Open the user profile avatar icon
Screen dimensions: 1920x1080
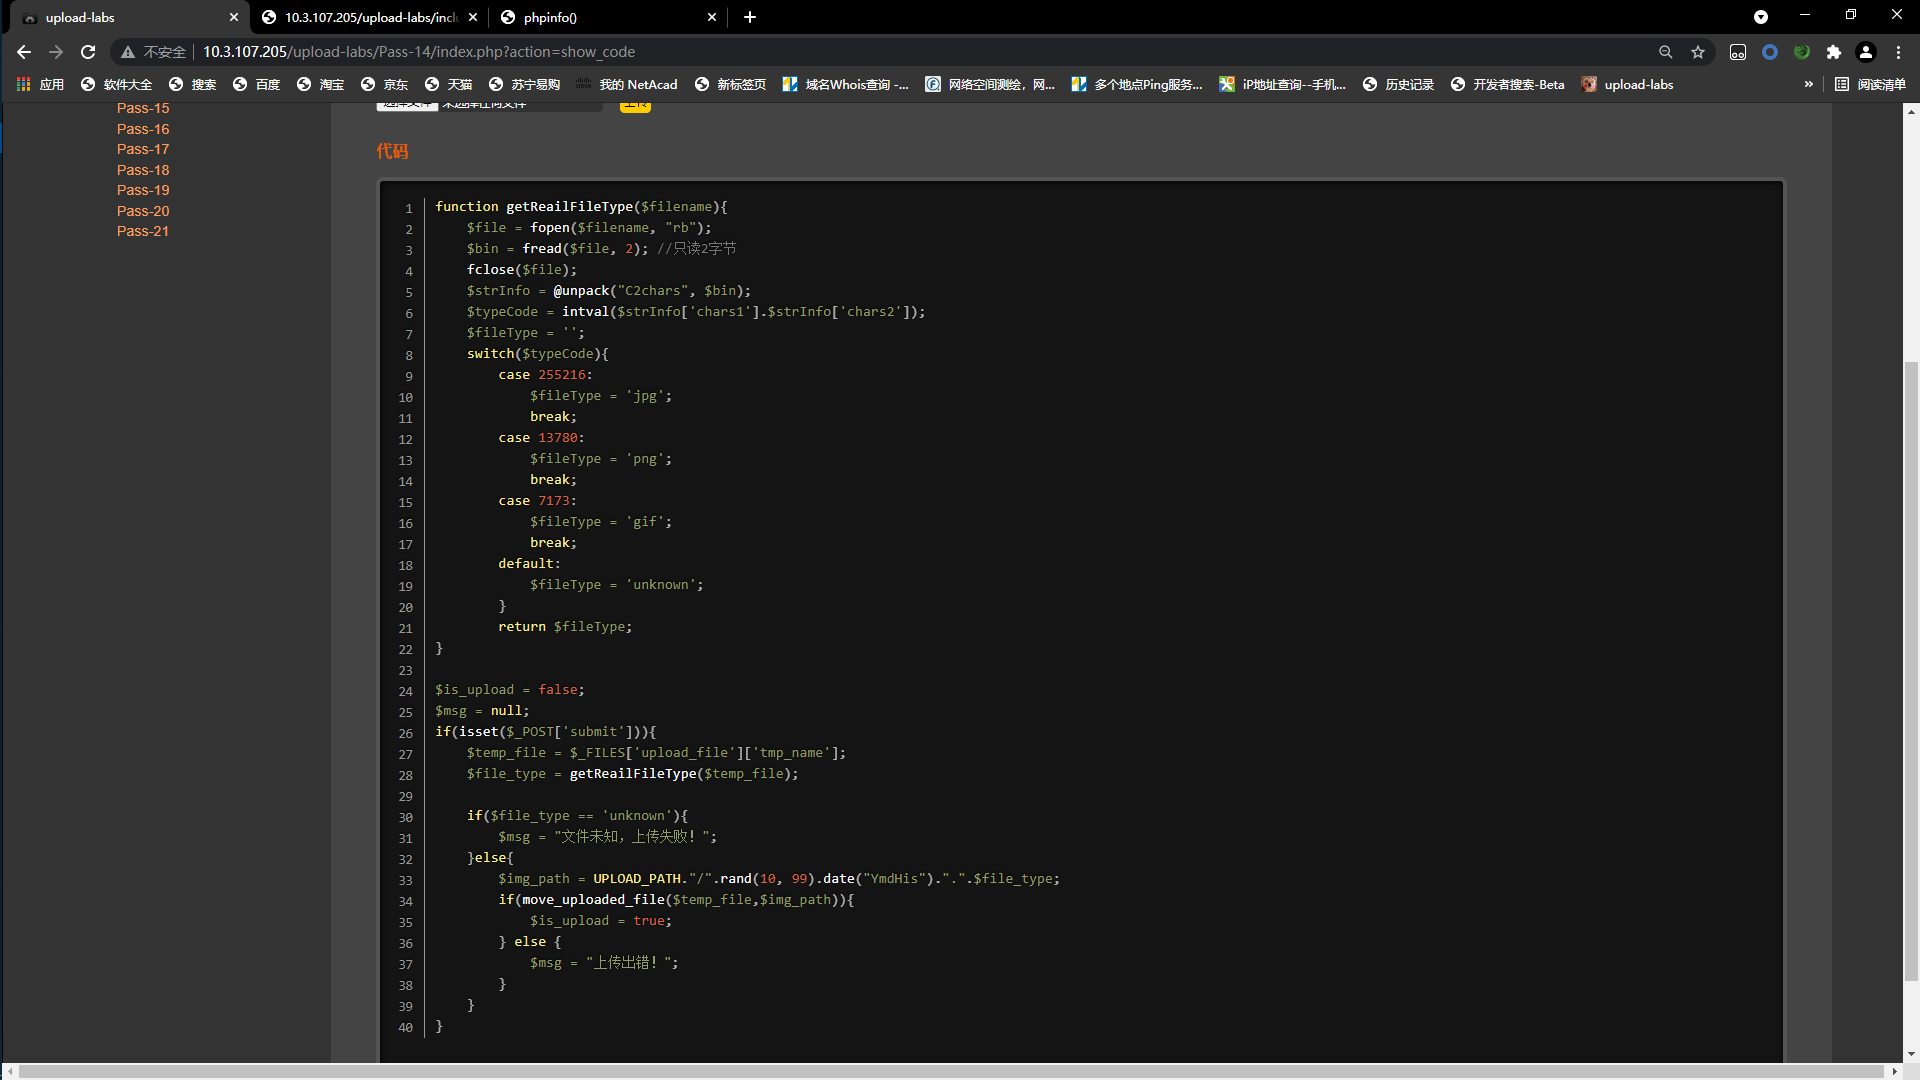pyautogui.click(x=1866, y=52)
